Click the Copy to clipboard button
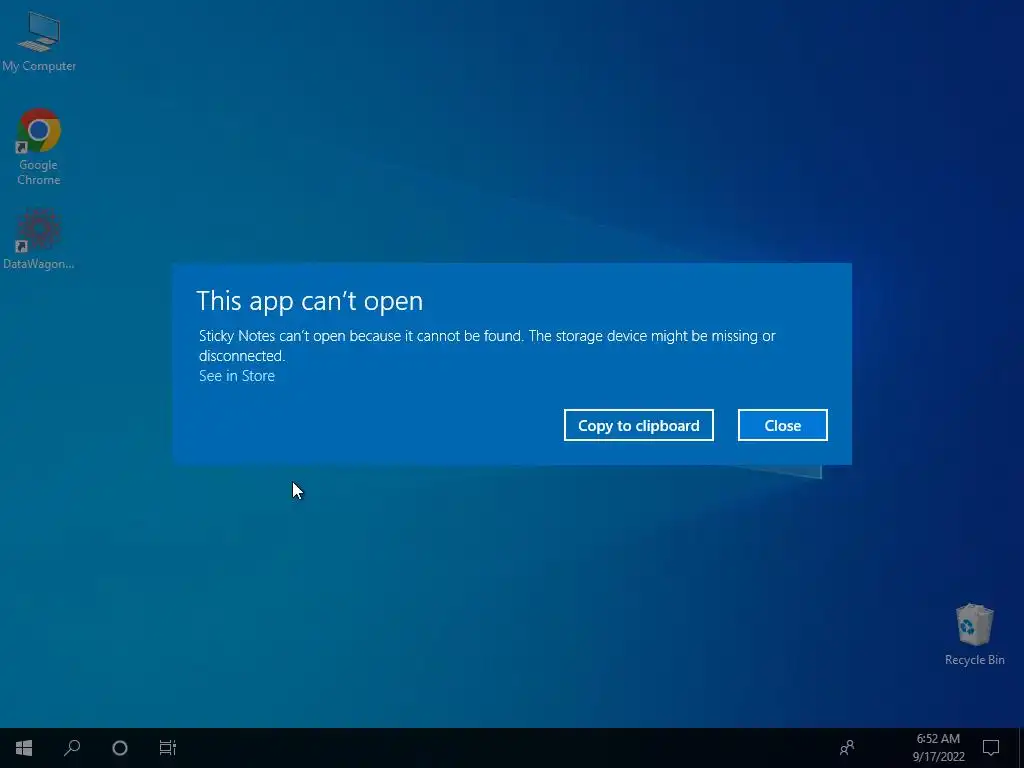 tap(639, 425)
